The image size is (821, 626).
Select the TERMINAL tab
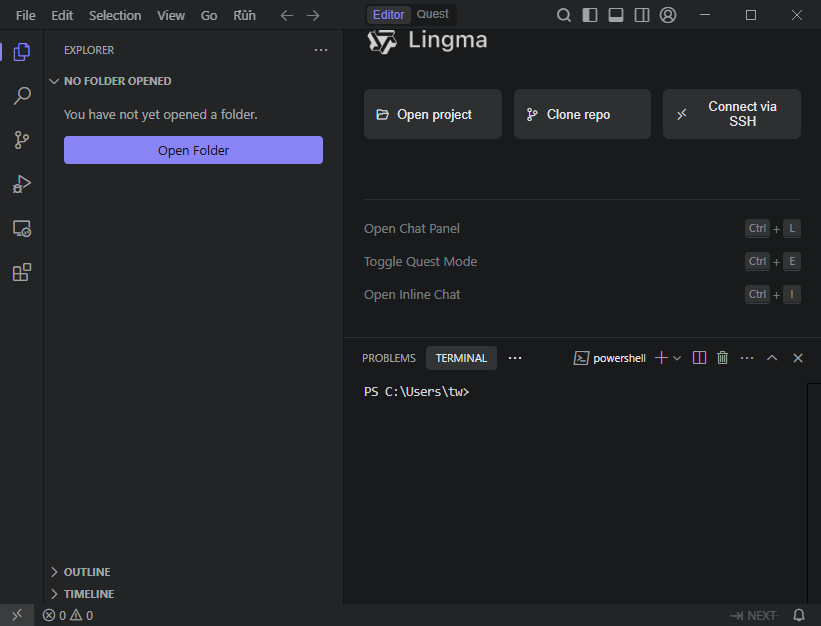(461, 358)
